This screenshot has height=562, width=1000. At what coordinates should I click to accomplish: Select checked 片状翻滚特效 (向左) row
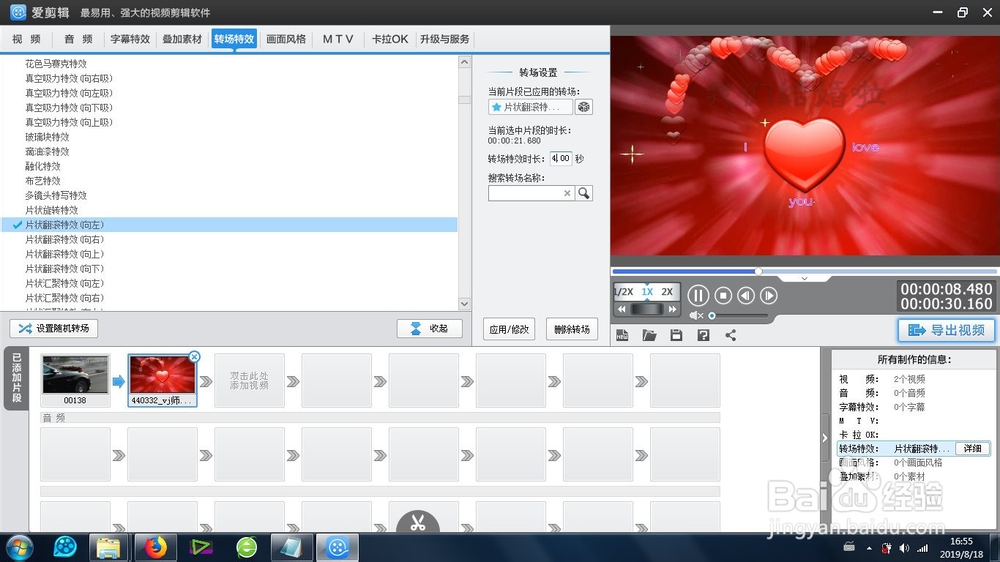(x=230, y=225)
